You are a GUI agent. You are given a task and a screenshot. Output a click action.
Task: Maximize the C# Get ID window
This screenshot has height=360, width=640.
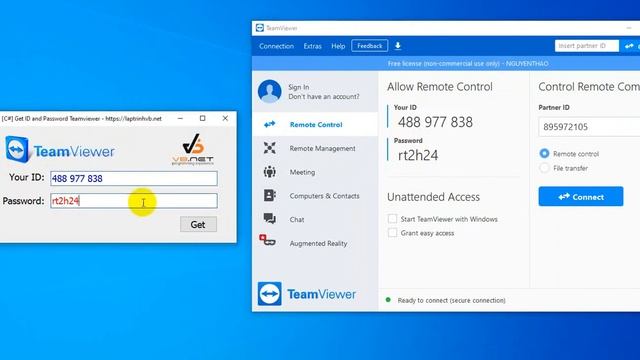pyautogui.click(x=202, y=118)
